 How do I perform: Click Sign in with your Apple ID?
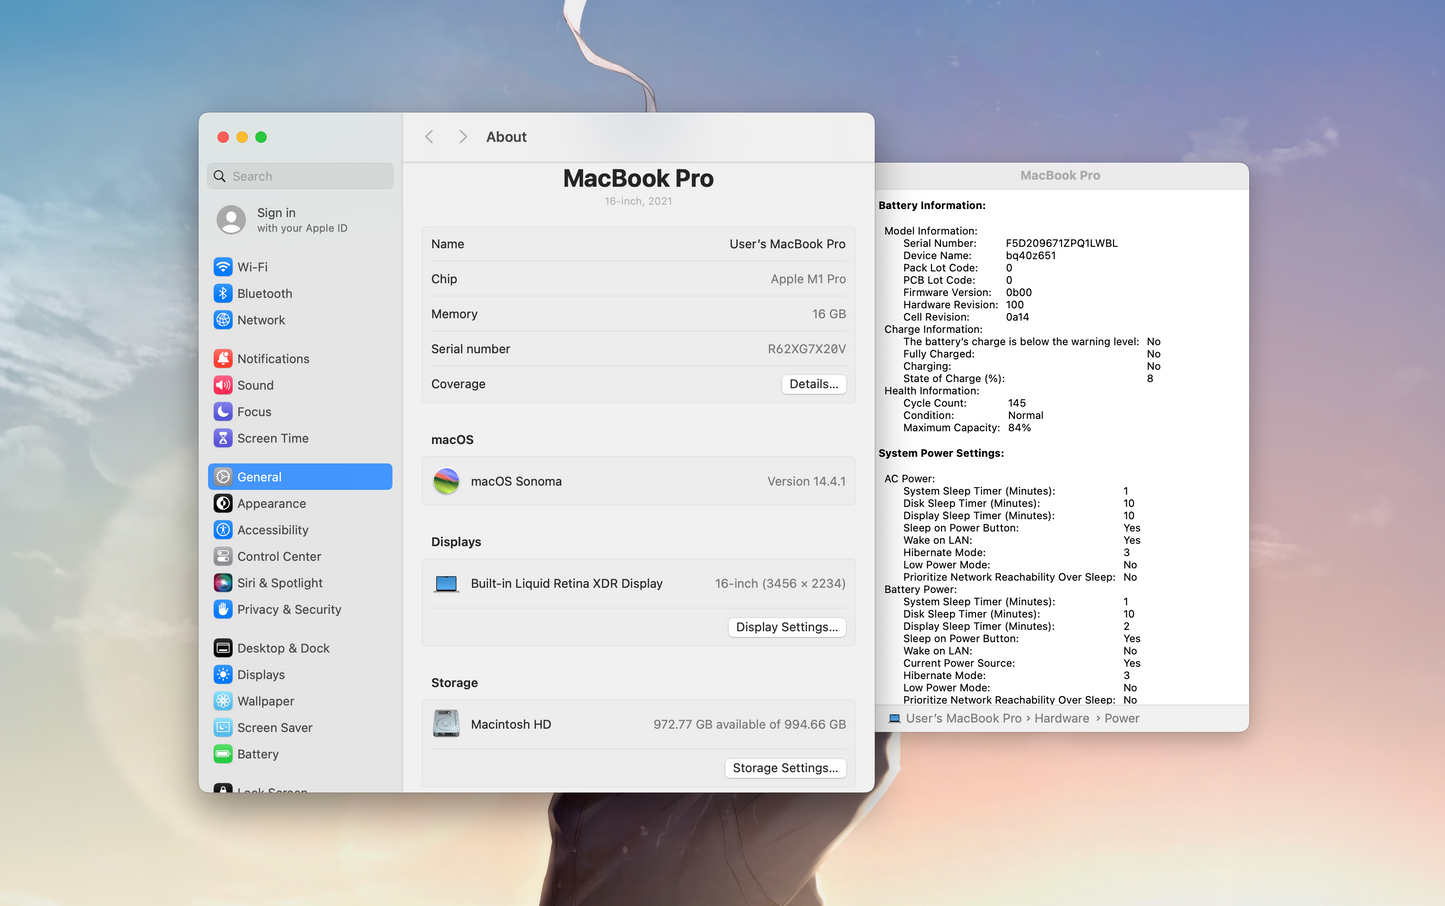tap(302, 220)
